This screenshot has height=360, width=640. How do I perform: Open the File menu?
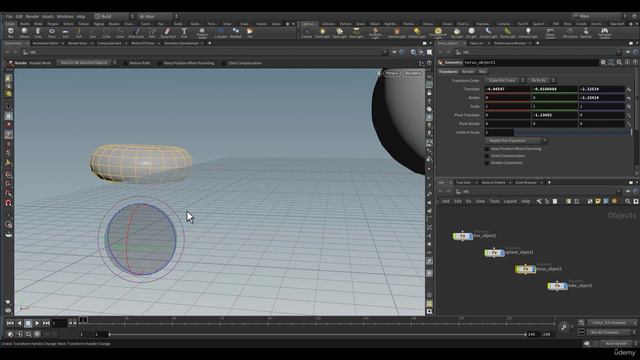coord(9,16)
